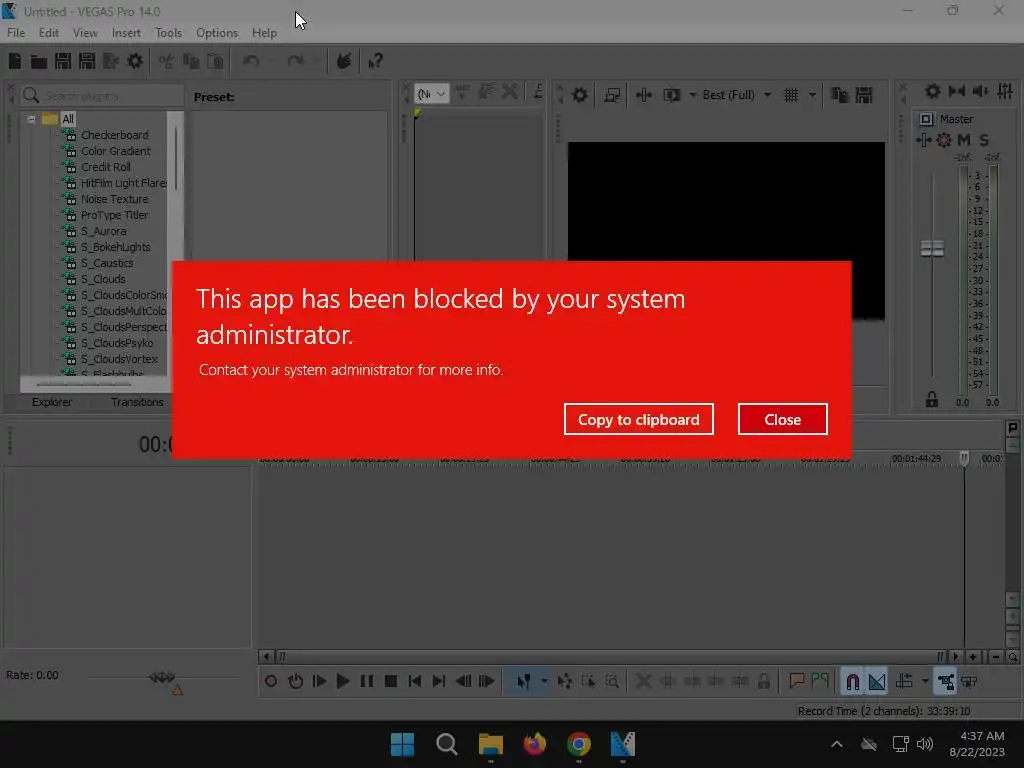
Task: Select Noise Texture generator
Action: pyautogui.click(x=114, y=199)
